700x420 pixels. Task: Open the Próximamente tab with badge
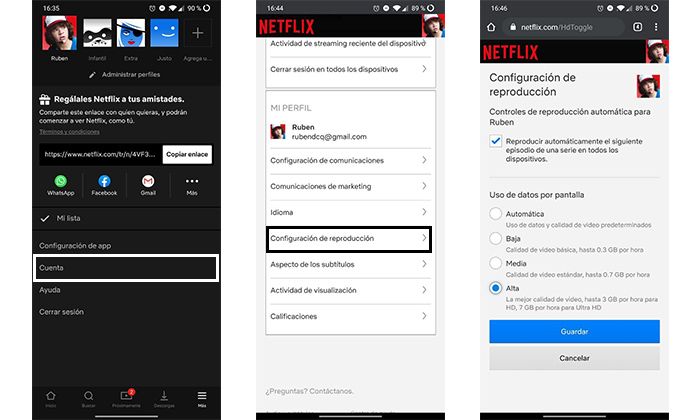click(x=126, y=399)
